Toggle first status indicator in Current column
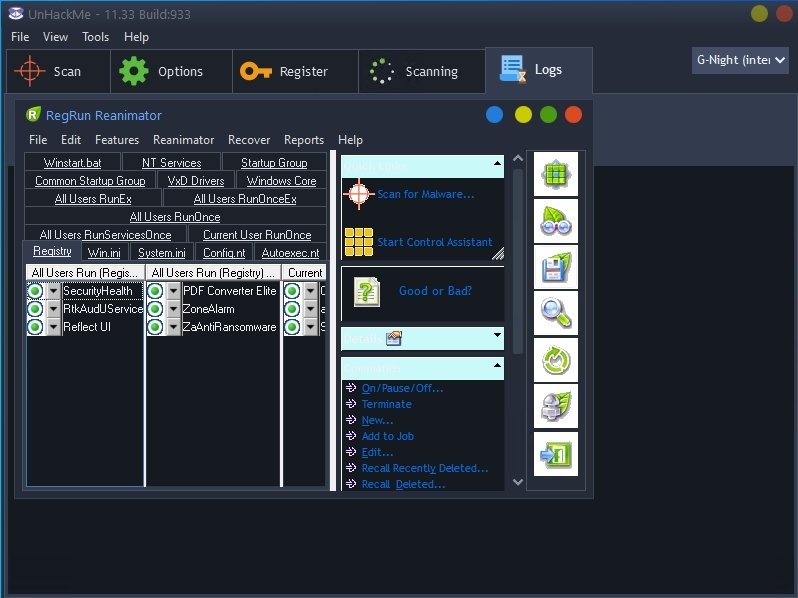 pos(292,291)
